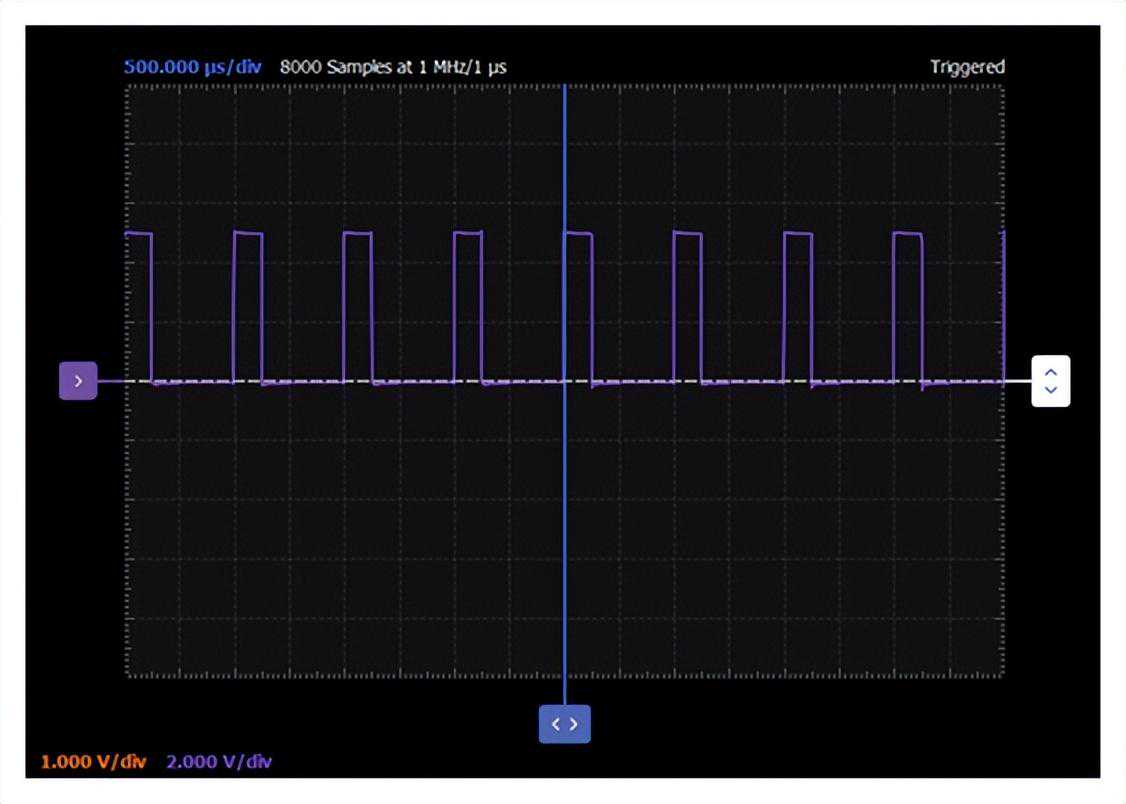Click top of second pulse from the left
1126x804 pixels.
click(247, 233)
